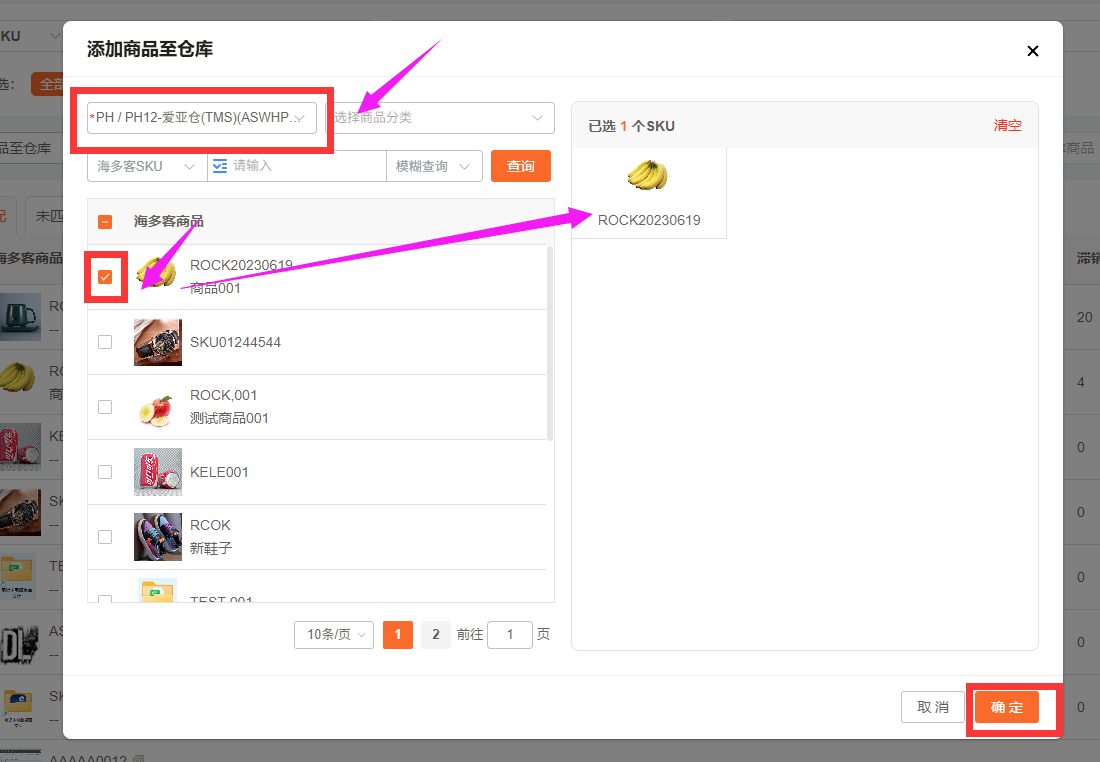Check the SKU01244544 product checkbox
Viewport: 1100px width, 762px height.
point(105,342)
